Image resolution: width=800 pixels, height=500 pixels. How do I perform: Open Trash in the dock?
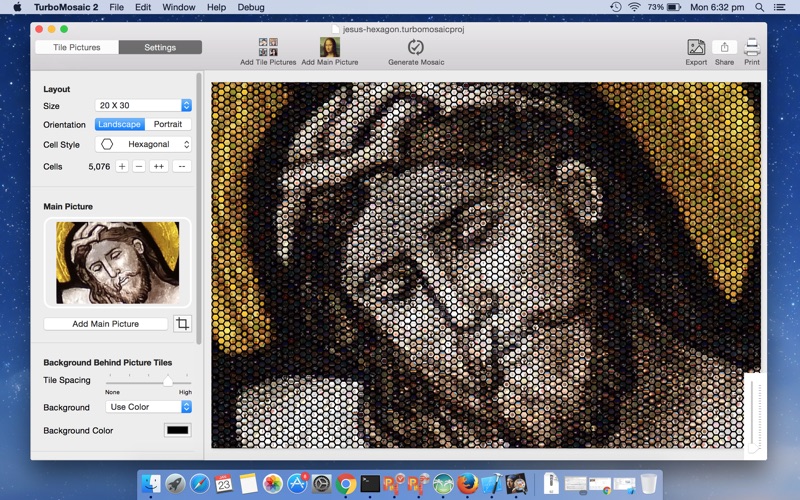(x=649, y=483)
